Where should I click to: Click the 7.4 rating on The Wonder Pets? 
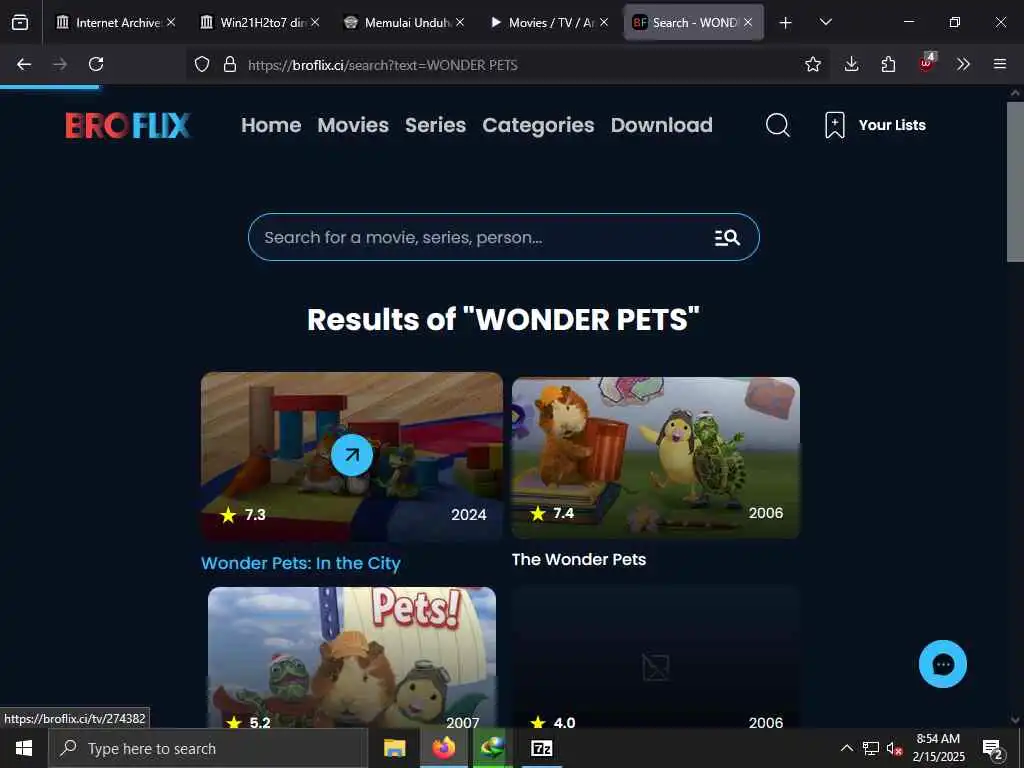pyautogui.click(x=552, y=513)
